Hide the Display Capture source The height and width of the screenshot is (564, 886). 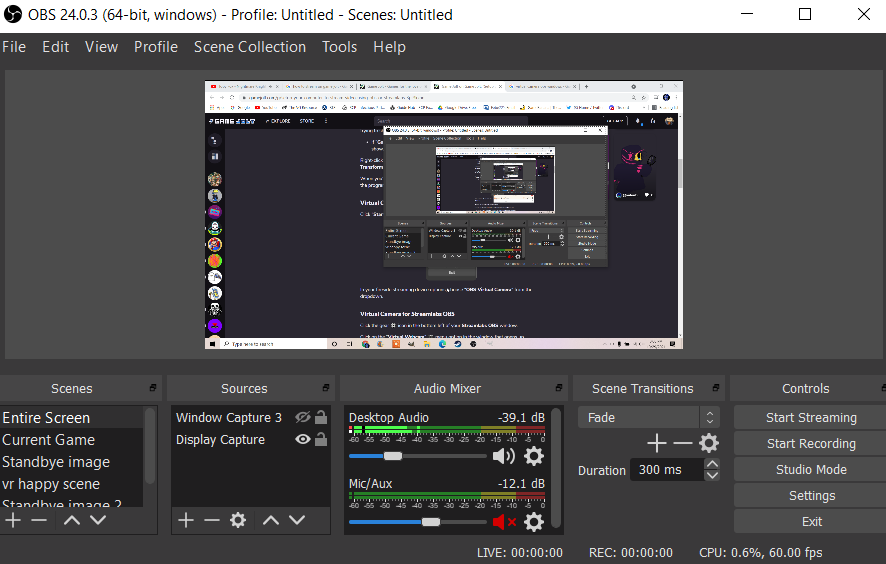point(303,439)
